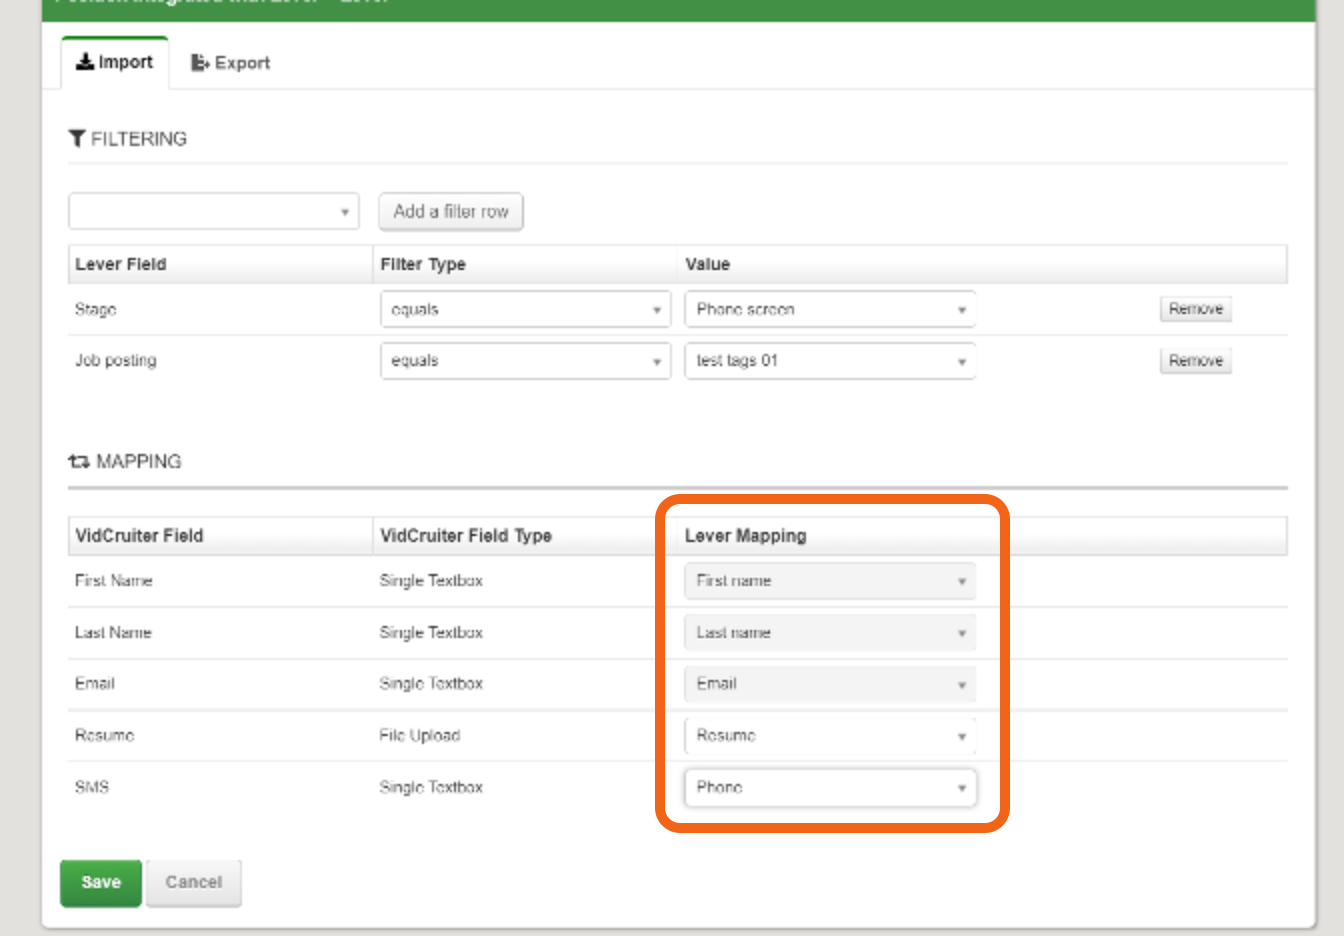Remove the Stage filter row
Image resolution: width=1344 pixels, height=936 pixels.
click(1195, 309)
